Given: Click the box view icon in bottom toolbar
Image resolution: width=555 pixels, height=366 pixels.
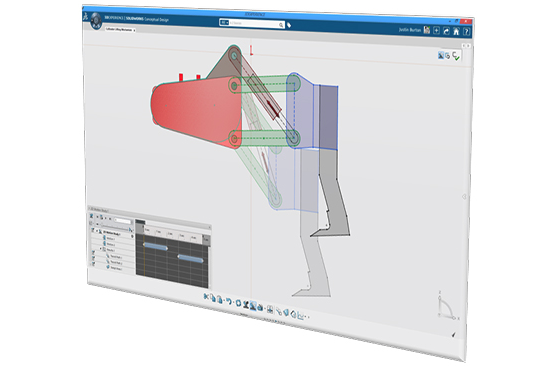Looking at the screenshot, I should click(293, 314).
